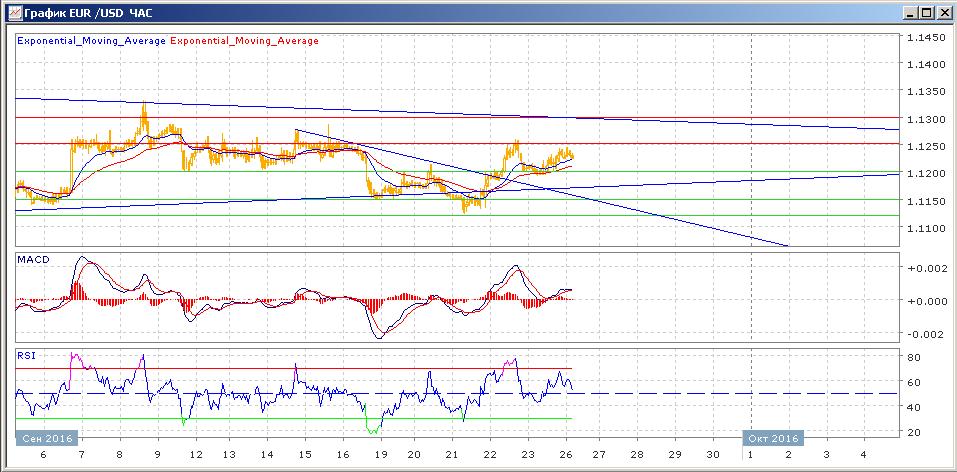Minimize the EUR/USD chart window
957x472 pixels.
909,12
